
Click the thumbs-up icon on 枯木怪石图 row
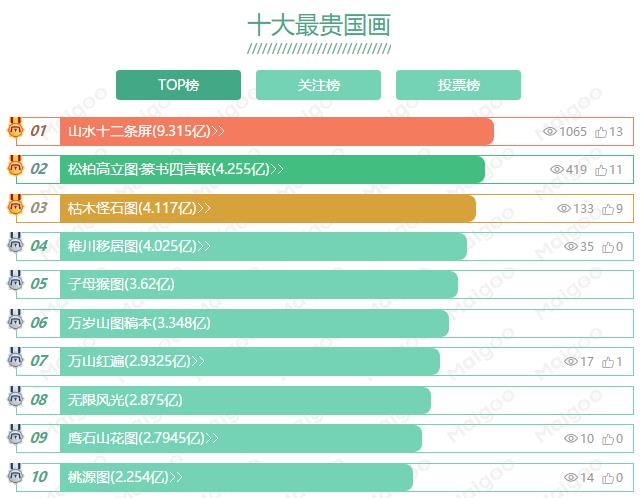click(608, 209)
